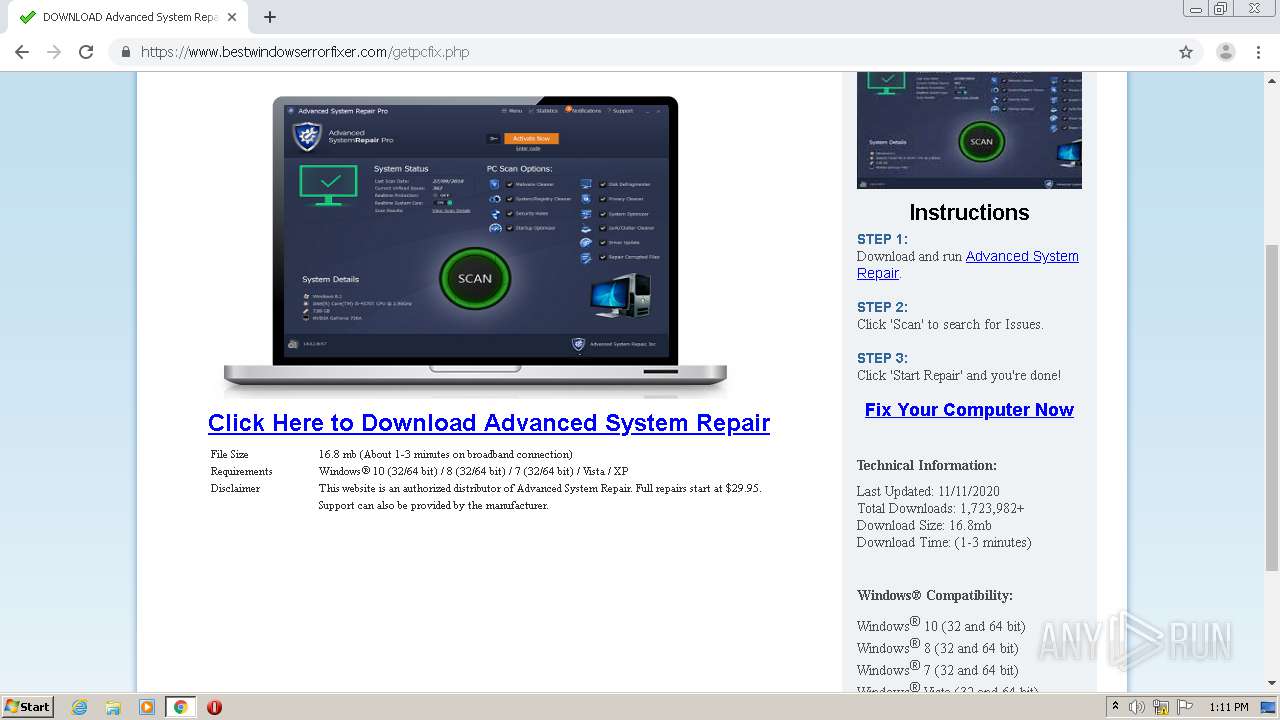Click the STEP 2: label

coord(882,307)
